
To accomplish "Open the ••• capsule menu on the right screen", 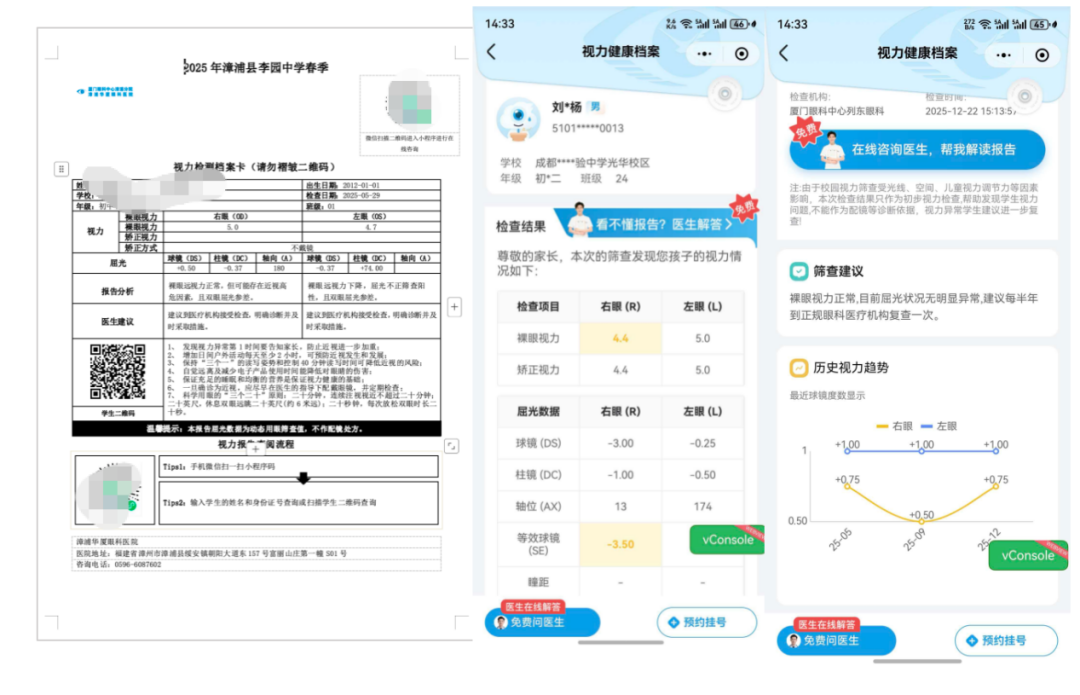I will (x=1003, y=54).
